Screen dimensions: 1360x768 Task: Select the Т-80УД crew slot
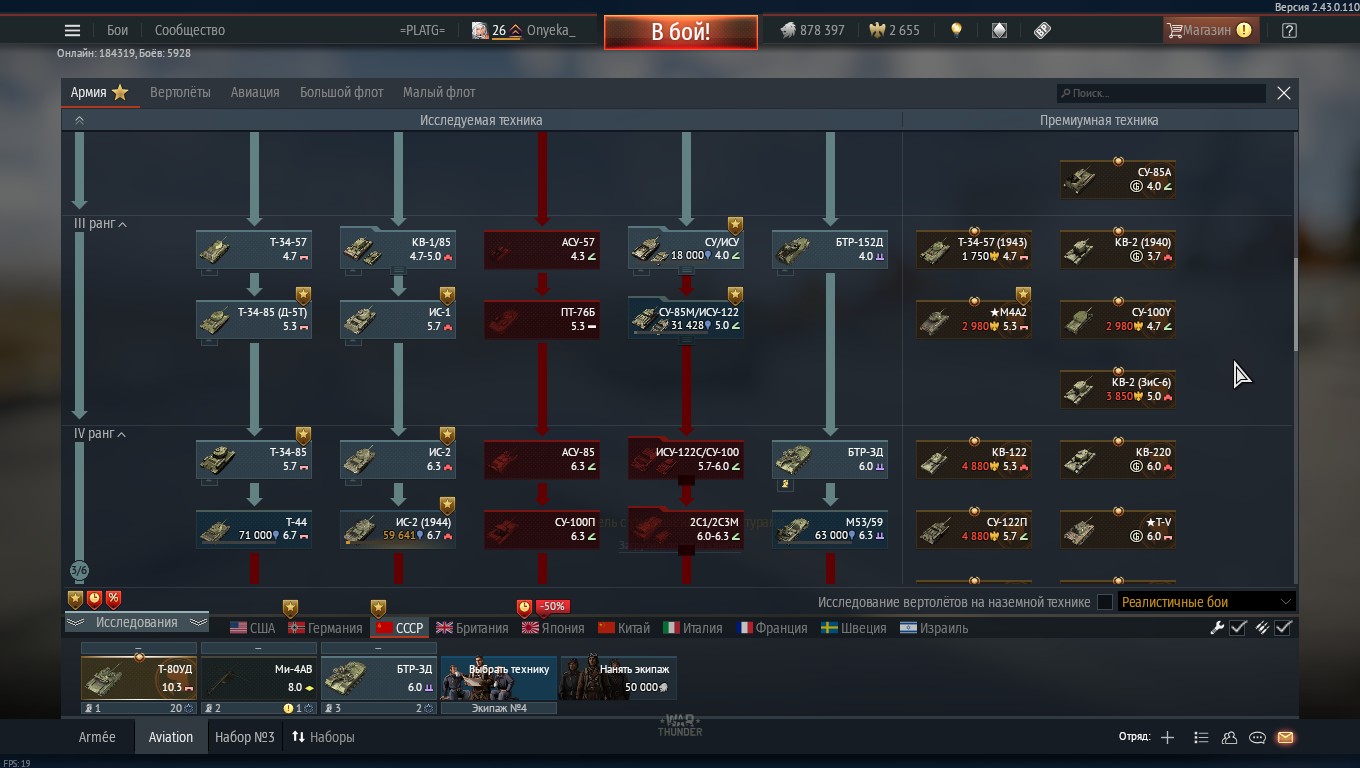[x=138, y=677]
